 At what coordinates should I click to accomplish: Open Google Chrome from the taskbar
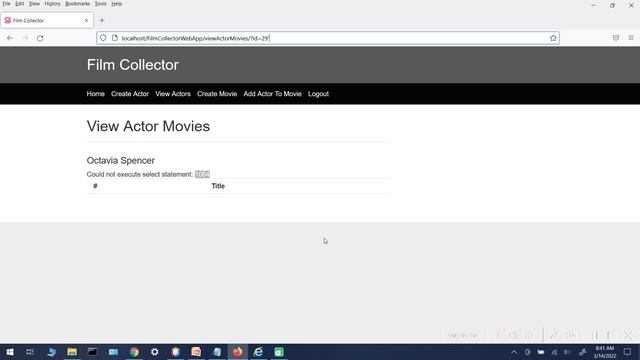(134, 352)
